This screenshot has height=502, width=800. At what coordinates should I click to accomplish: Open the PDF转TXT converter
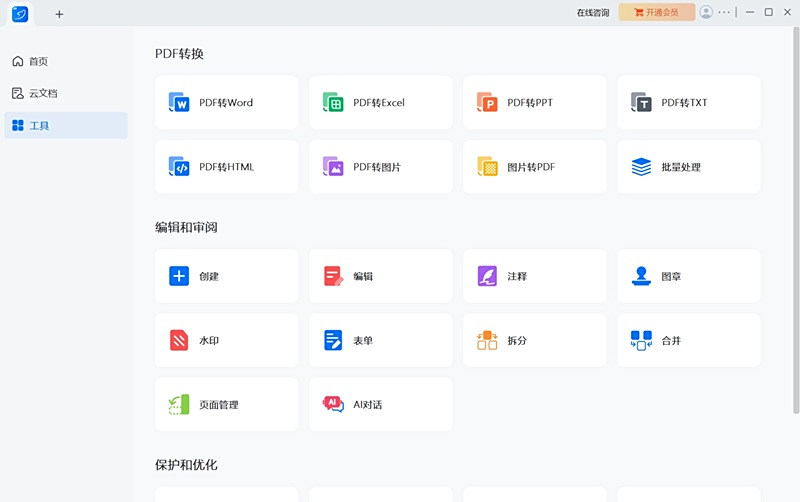[x=688, y=103]
